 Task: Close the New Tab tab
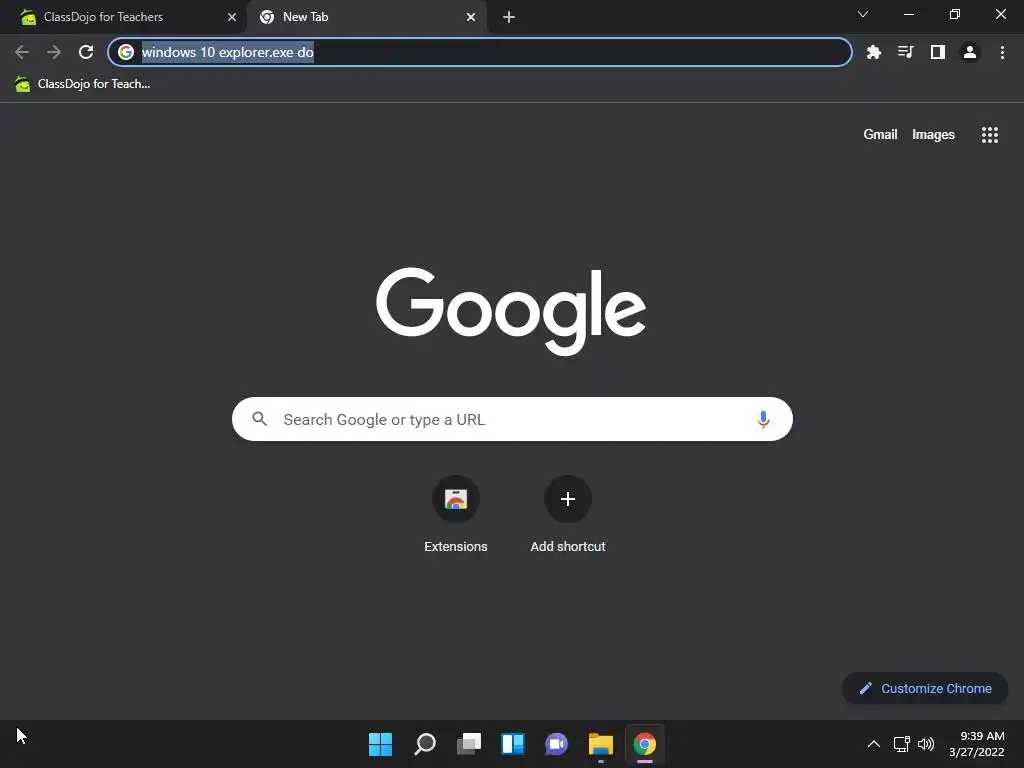click(x=470, y=17)
